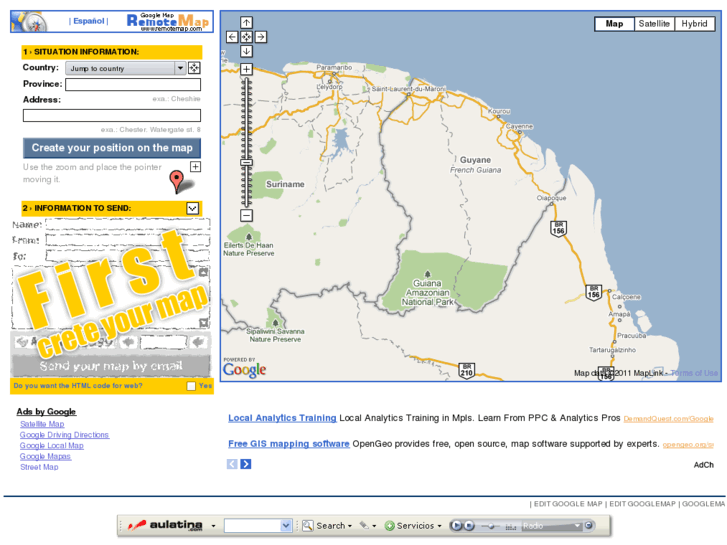Click the round button at radio end
The width and height of the screenshot is (727, 545).
click(589, 526)
